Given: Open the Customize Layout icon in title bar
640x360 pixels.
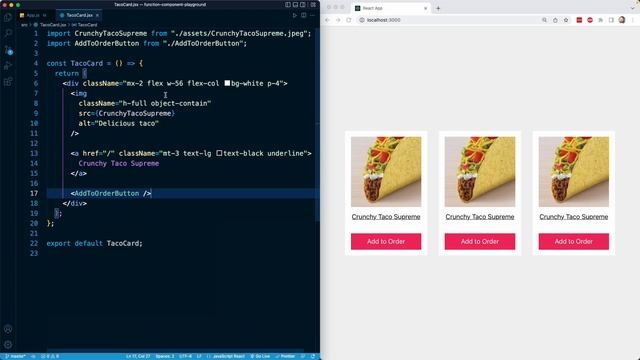Looking at the screenshot, I should (x=313, y=4).
